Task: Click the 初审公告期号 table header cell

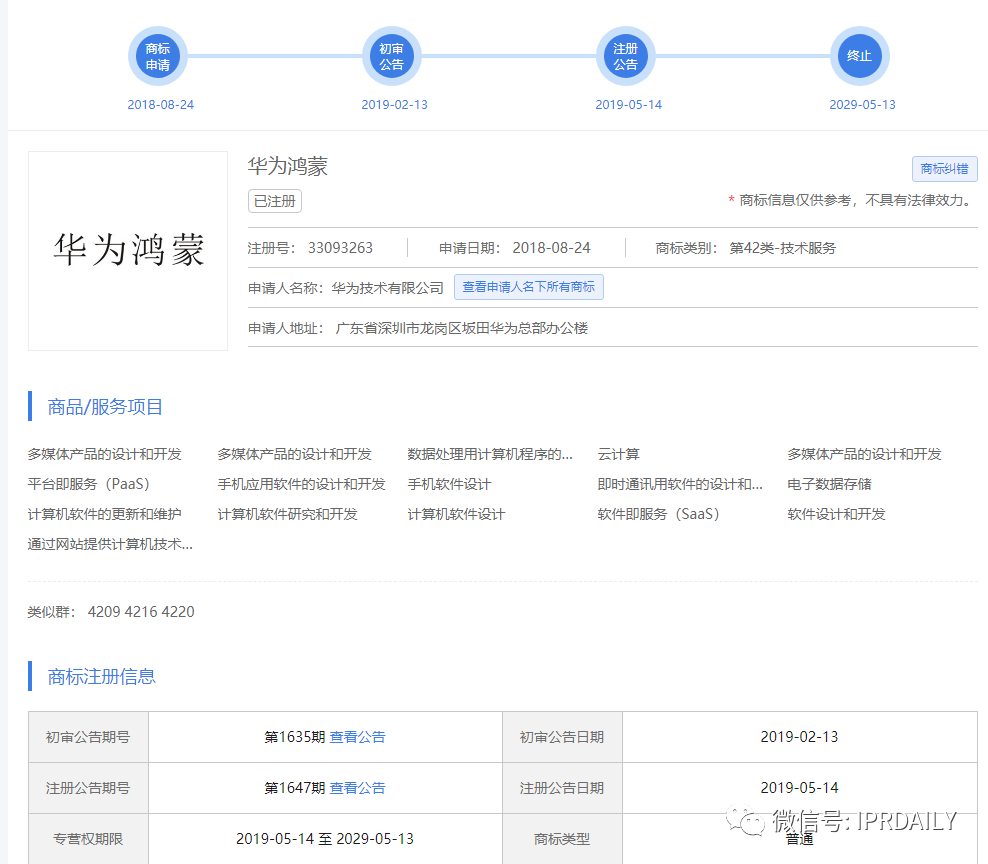Action: tap(88, 737)
